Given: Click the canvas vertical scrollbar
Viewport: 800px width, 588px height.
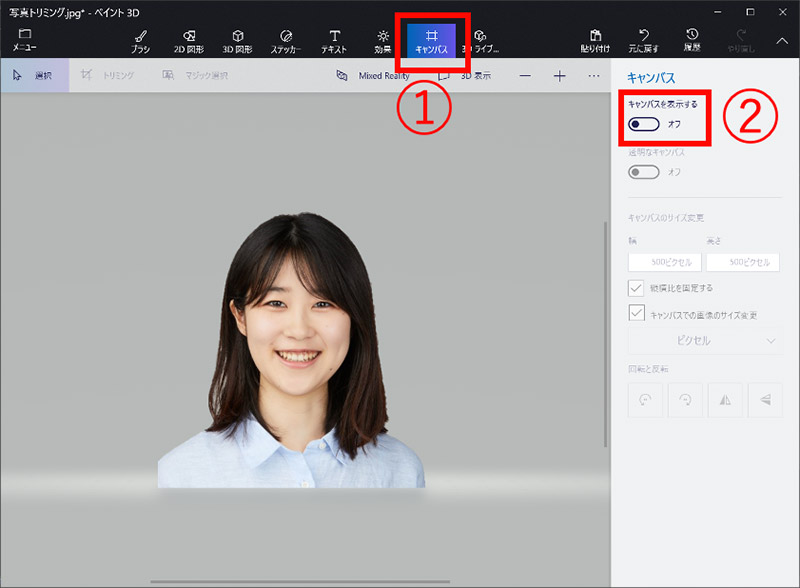Looking at the screenshot, I should [606, 335].
